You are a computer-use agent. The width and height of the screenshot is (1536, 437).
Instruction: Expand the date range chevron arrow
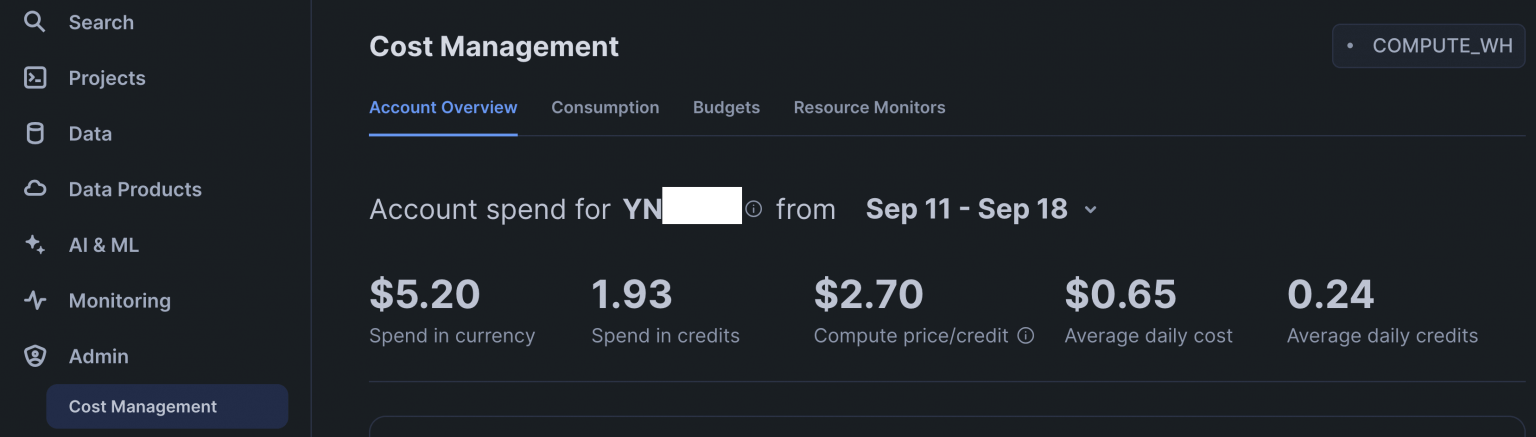coord(1091,210)
